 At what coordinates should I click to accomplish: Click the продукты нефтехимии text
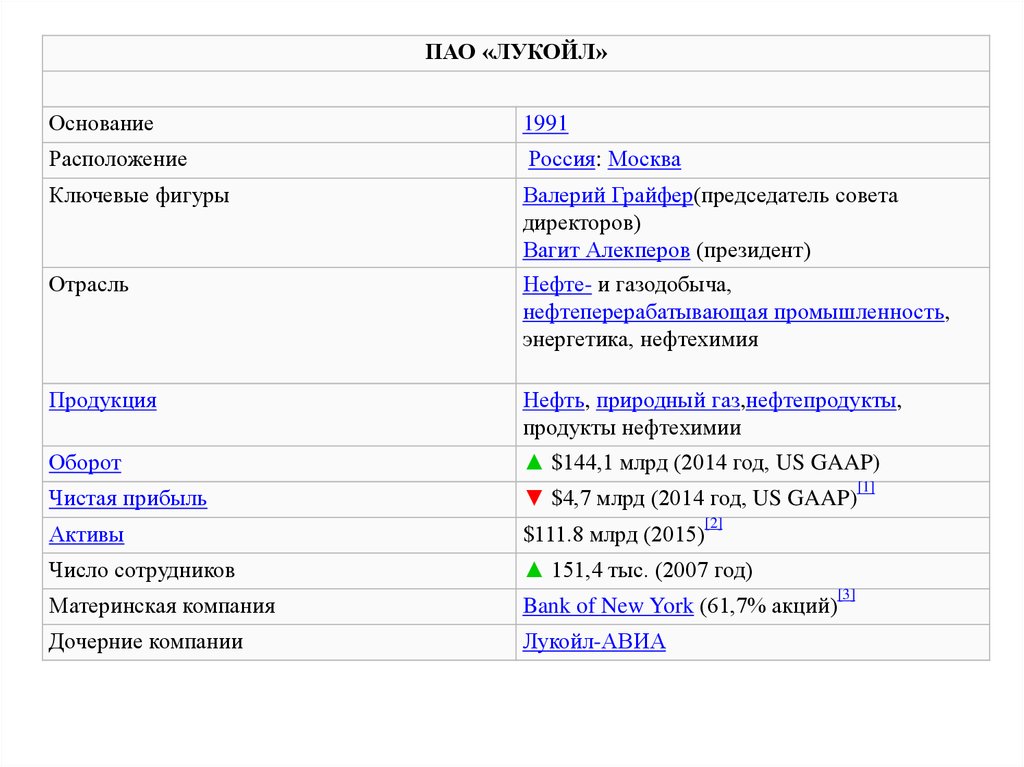click(632, 429)
